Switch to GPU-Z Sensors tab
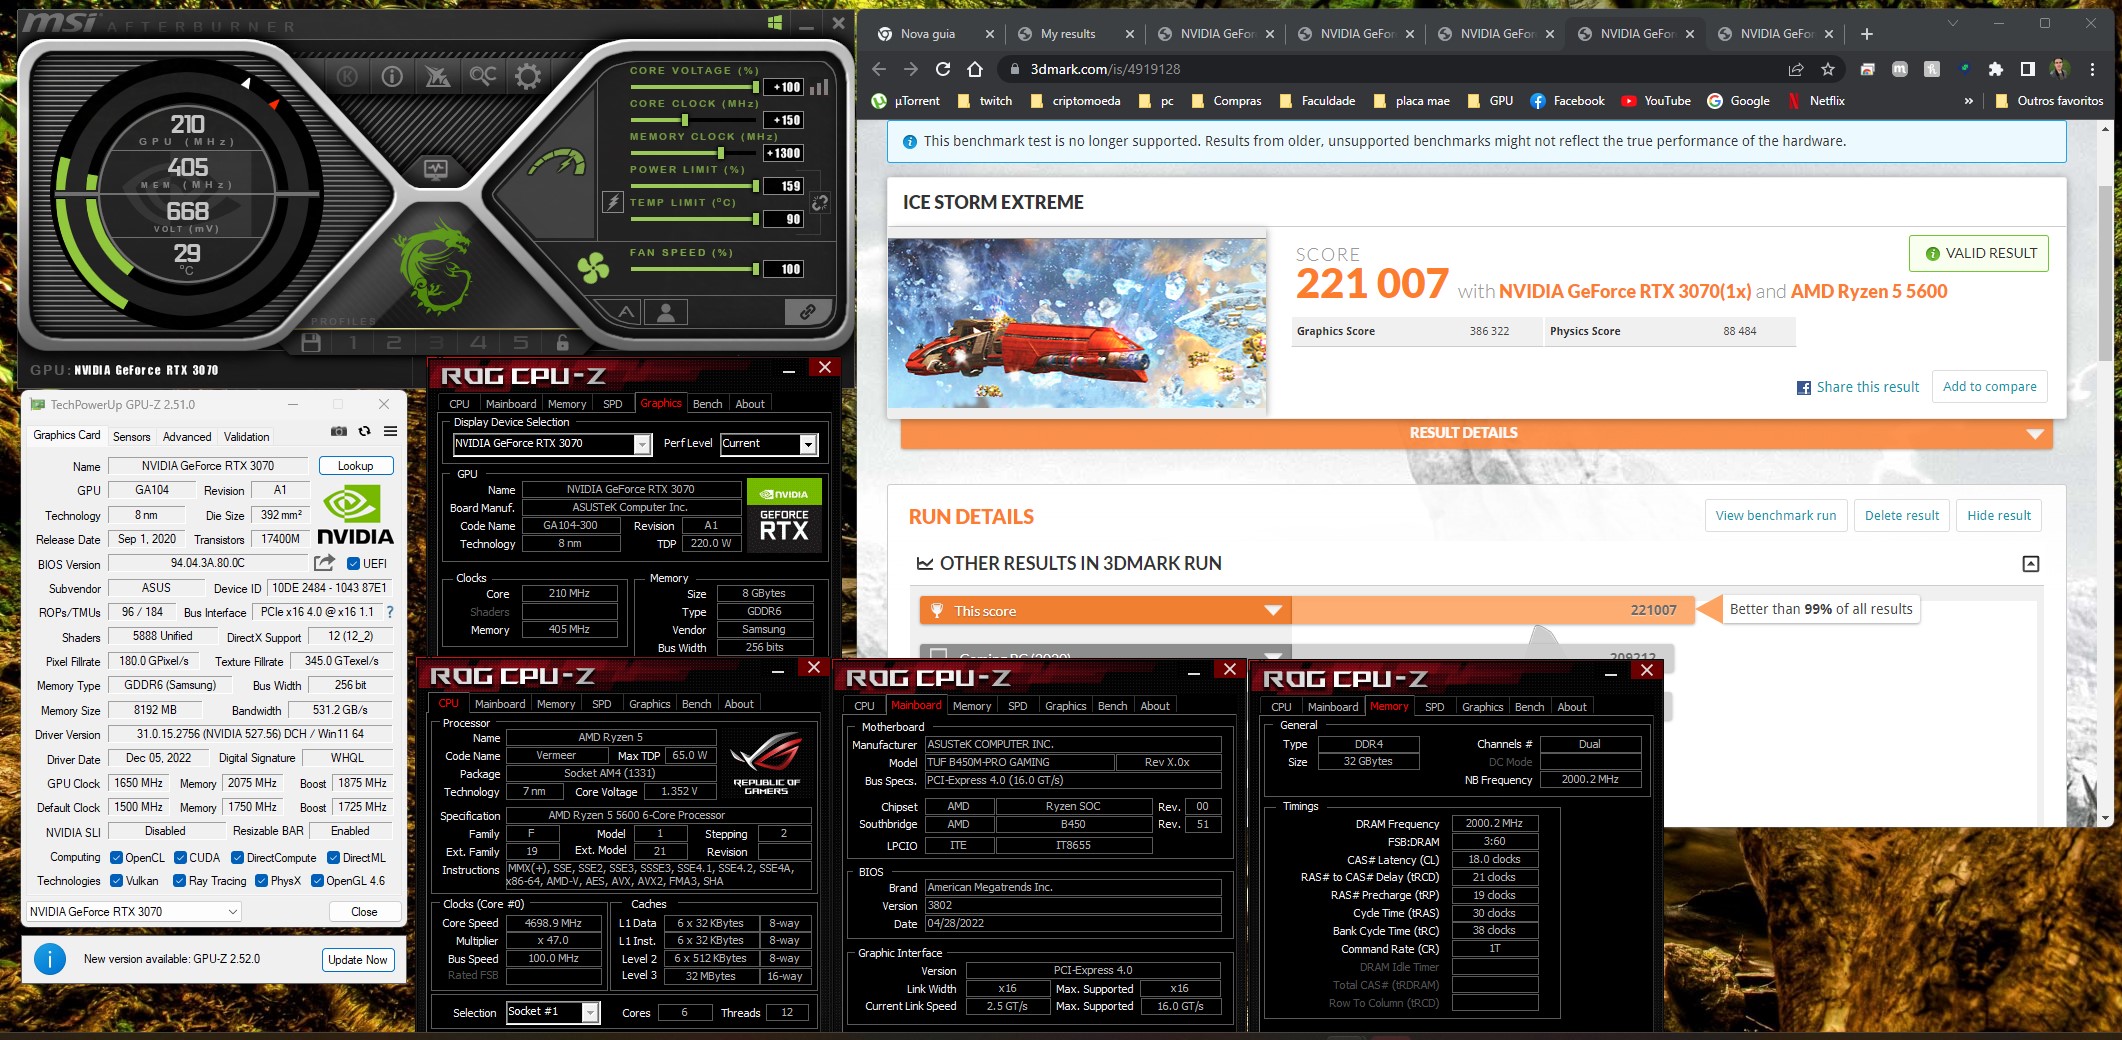Viewport: 2122px width, 1040px height. pos(132,436)
